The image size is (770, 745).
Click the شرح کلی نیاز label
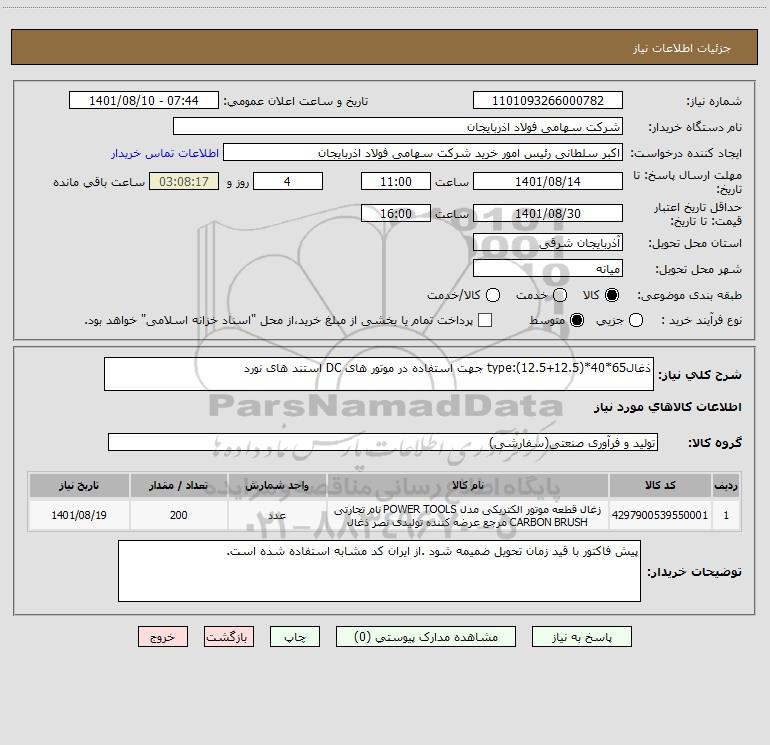pos(700,375)
